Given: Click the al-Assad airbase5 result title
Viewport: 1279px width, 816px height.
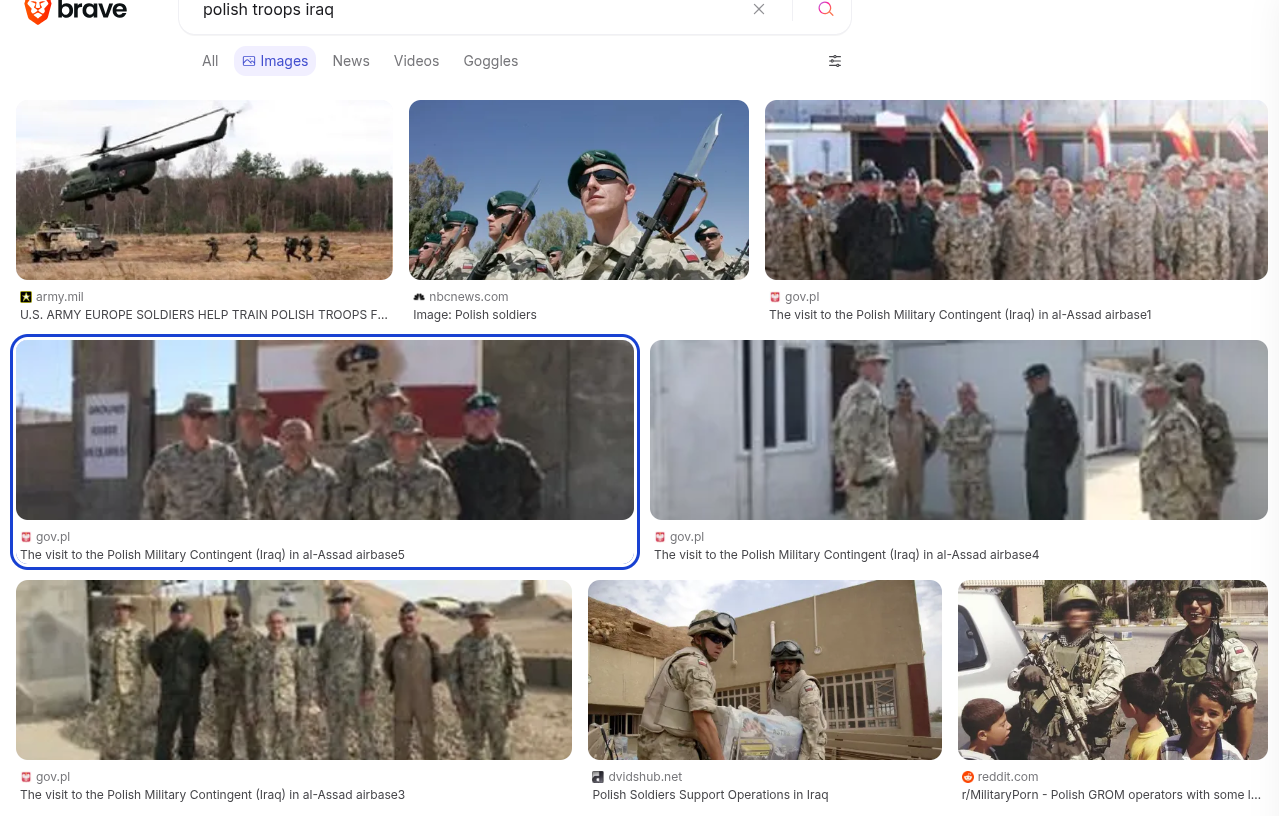Looking at the screenshot, I should point(212,555).
